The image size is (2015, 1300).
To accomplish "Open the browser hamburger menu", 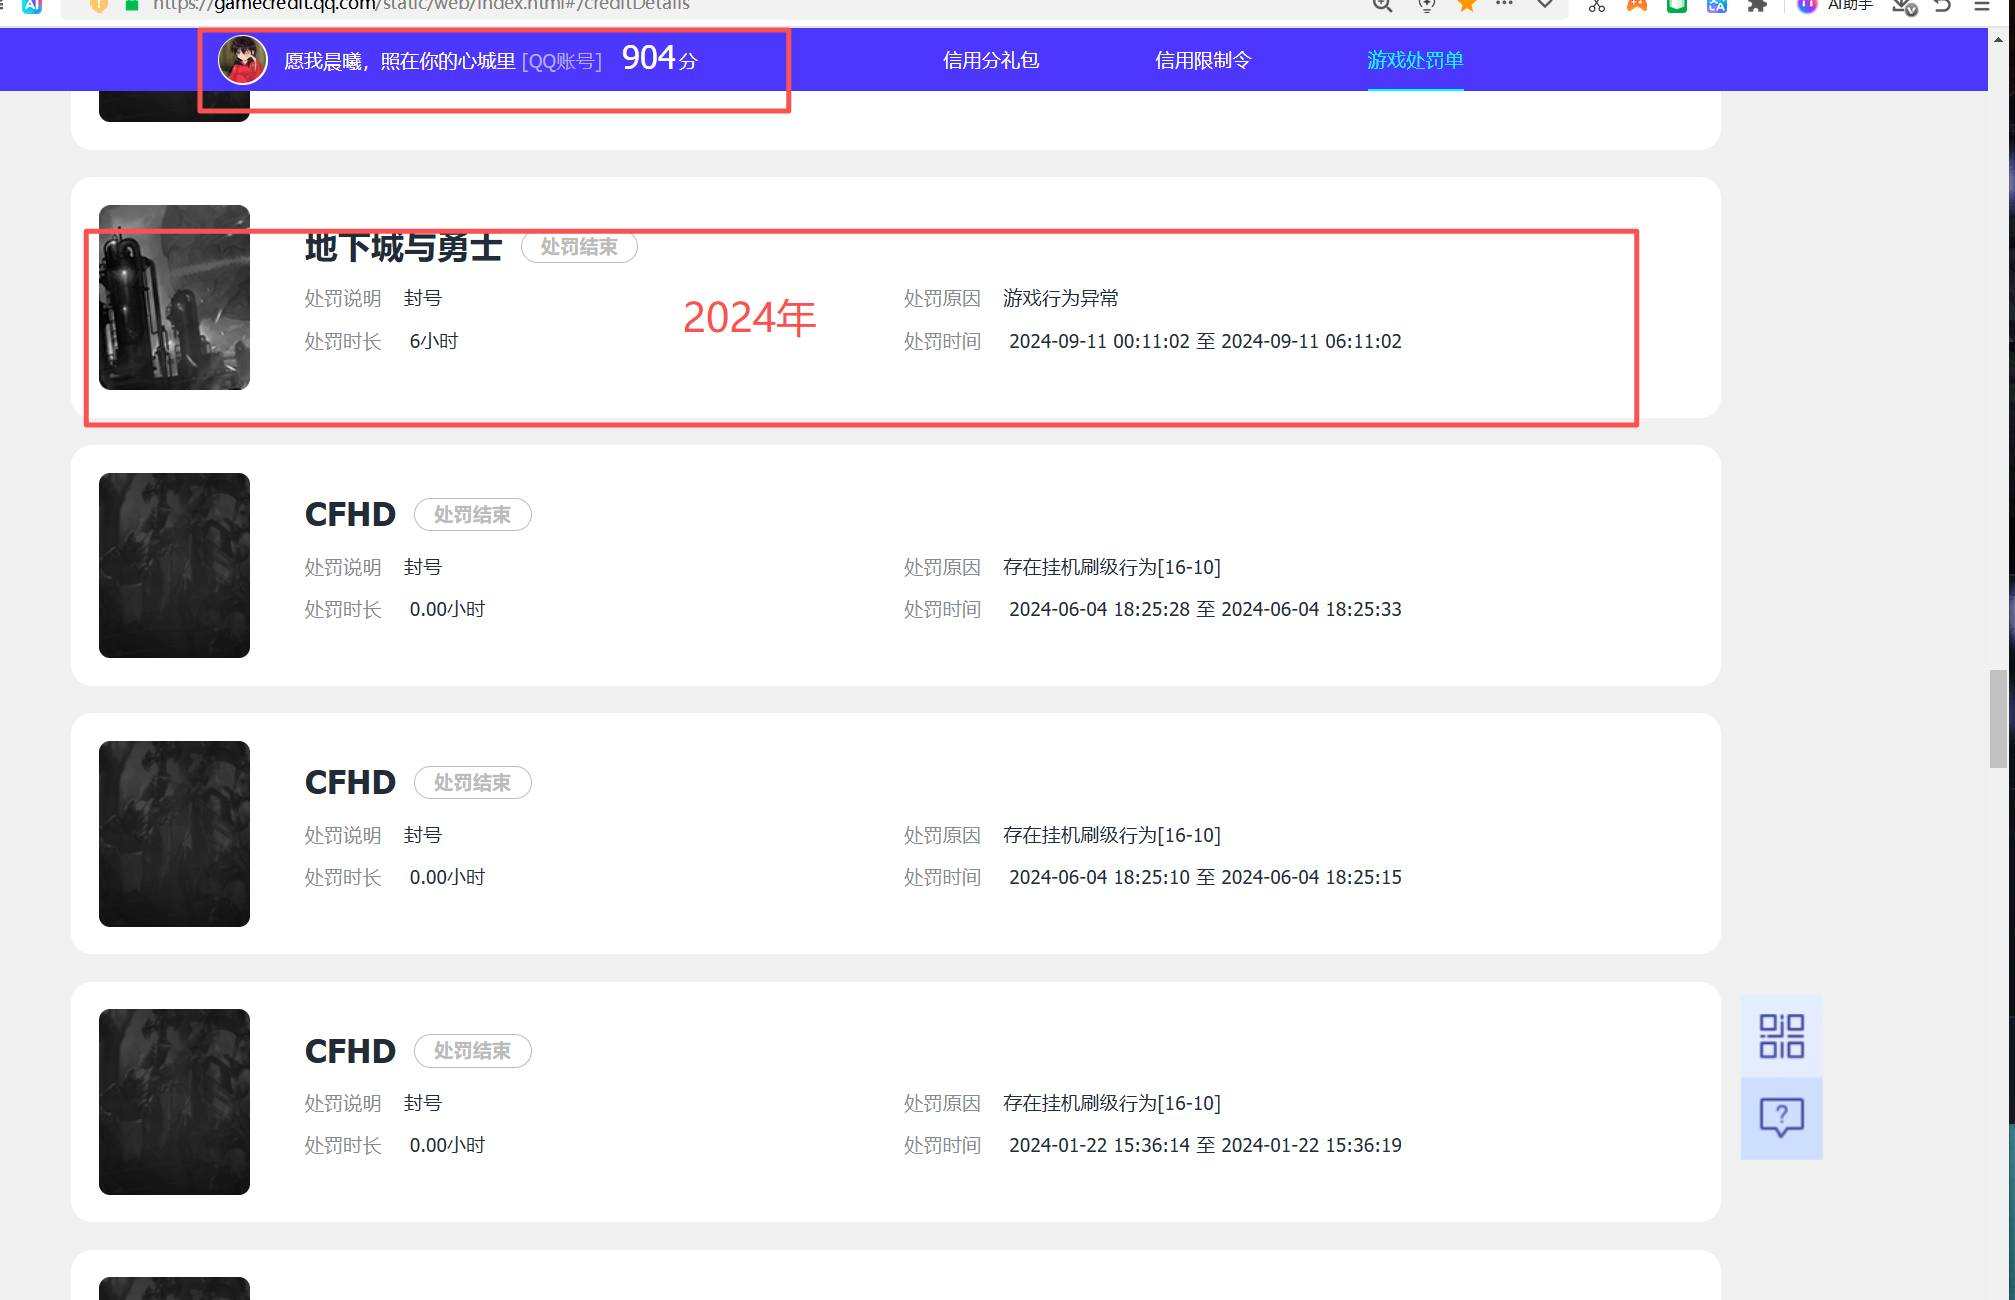I will [x=1981, y=5].
